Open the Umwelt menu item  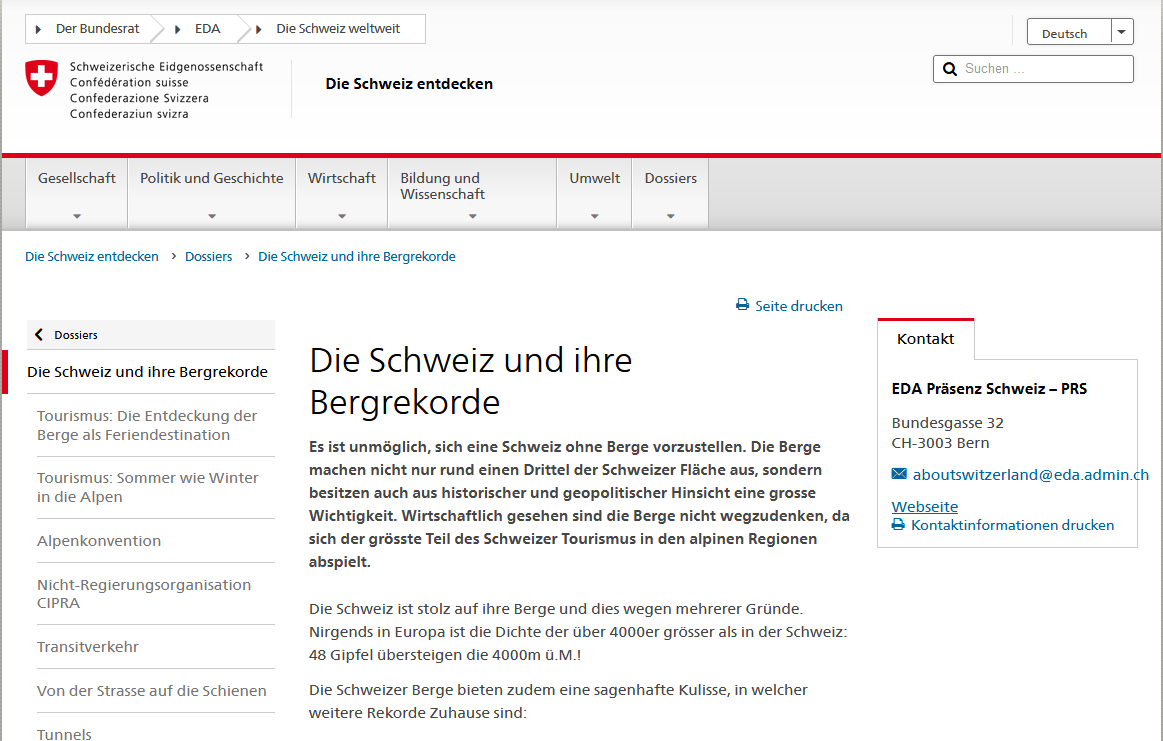tap(594, 193)
